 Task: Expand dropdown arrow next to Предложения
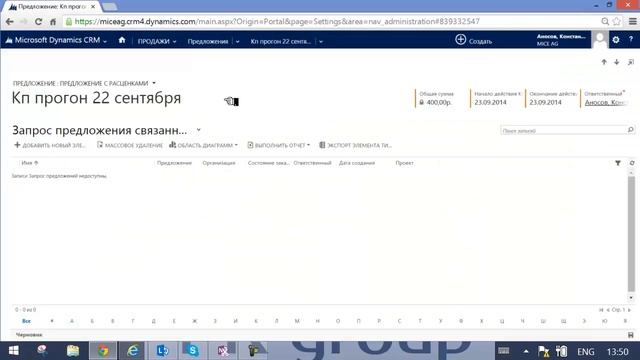click(237, 42)
